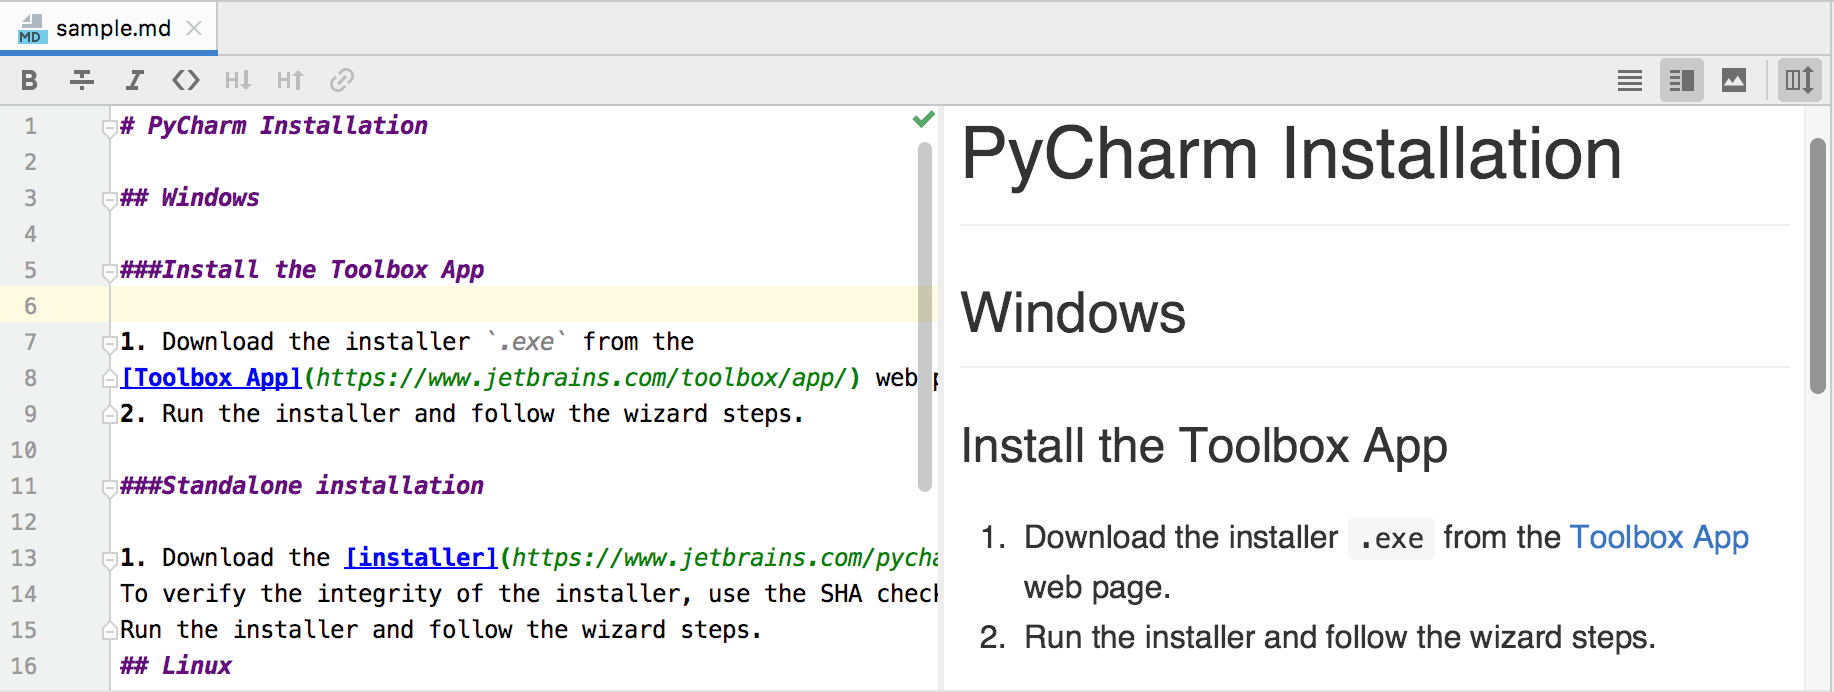
Task: Click '###Standalone installation' source line
Action: pos(302,486)
